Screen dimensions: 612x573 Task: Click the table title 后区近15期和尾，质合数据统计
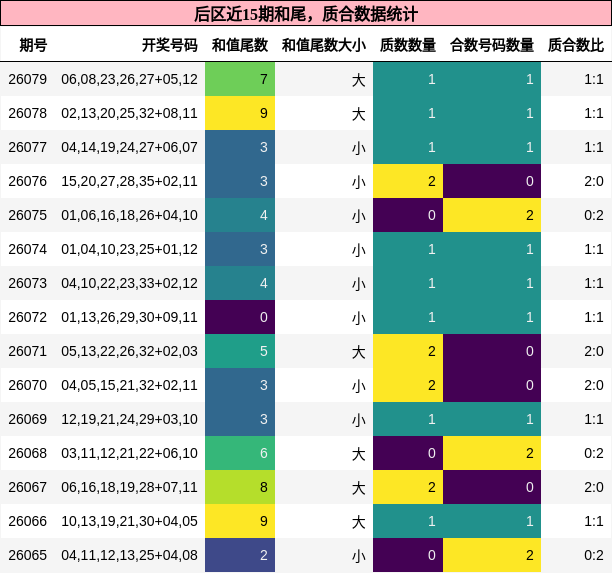306,14
